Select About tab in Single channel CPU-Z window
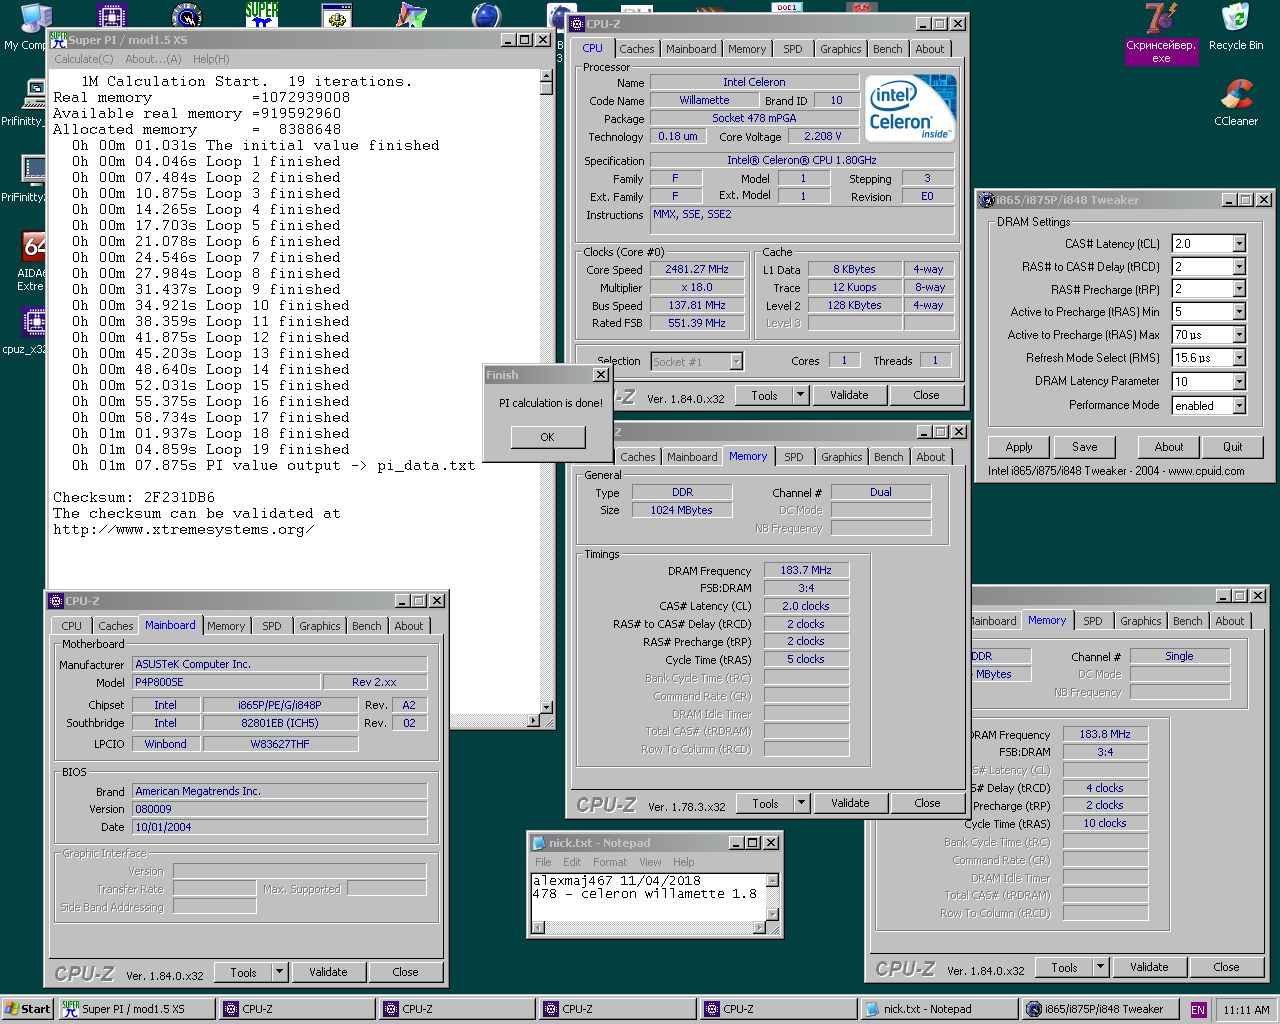 tap(1229, 621)
